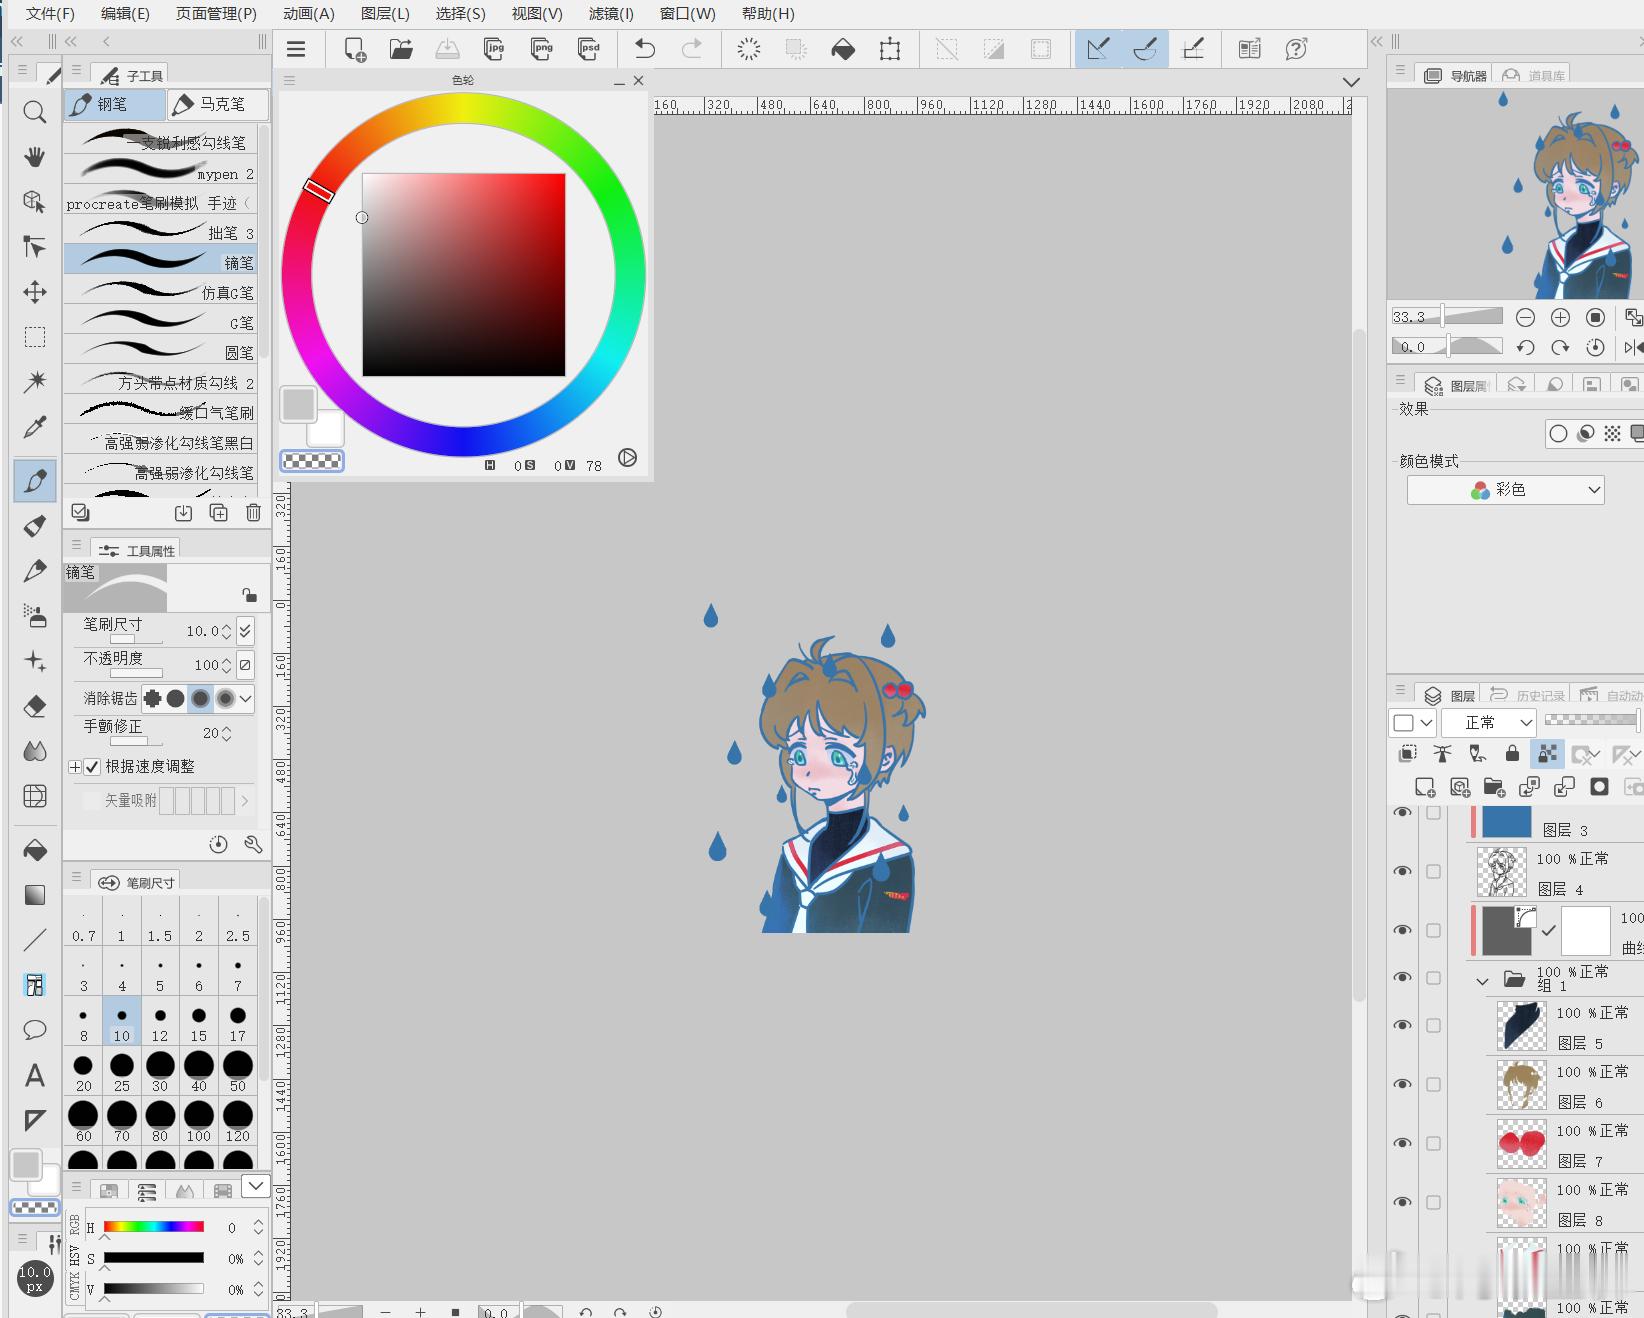
Task: Select 仿真G笔 brush
Action: [x=161, y=292]
